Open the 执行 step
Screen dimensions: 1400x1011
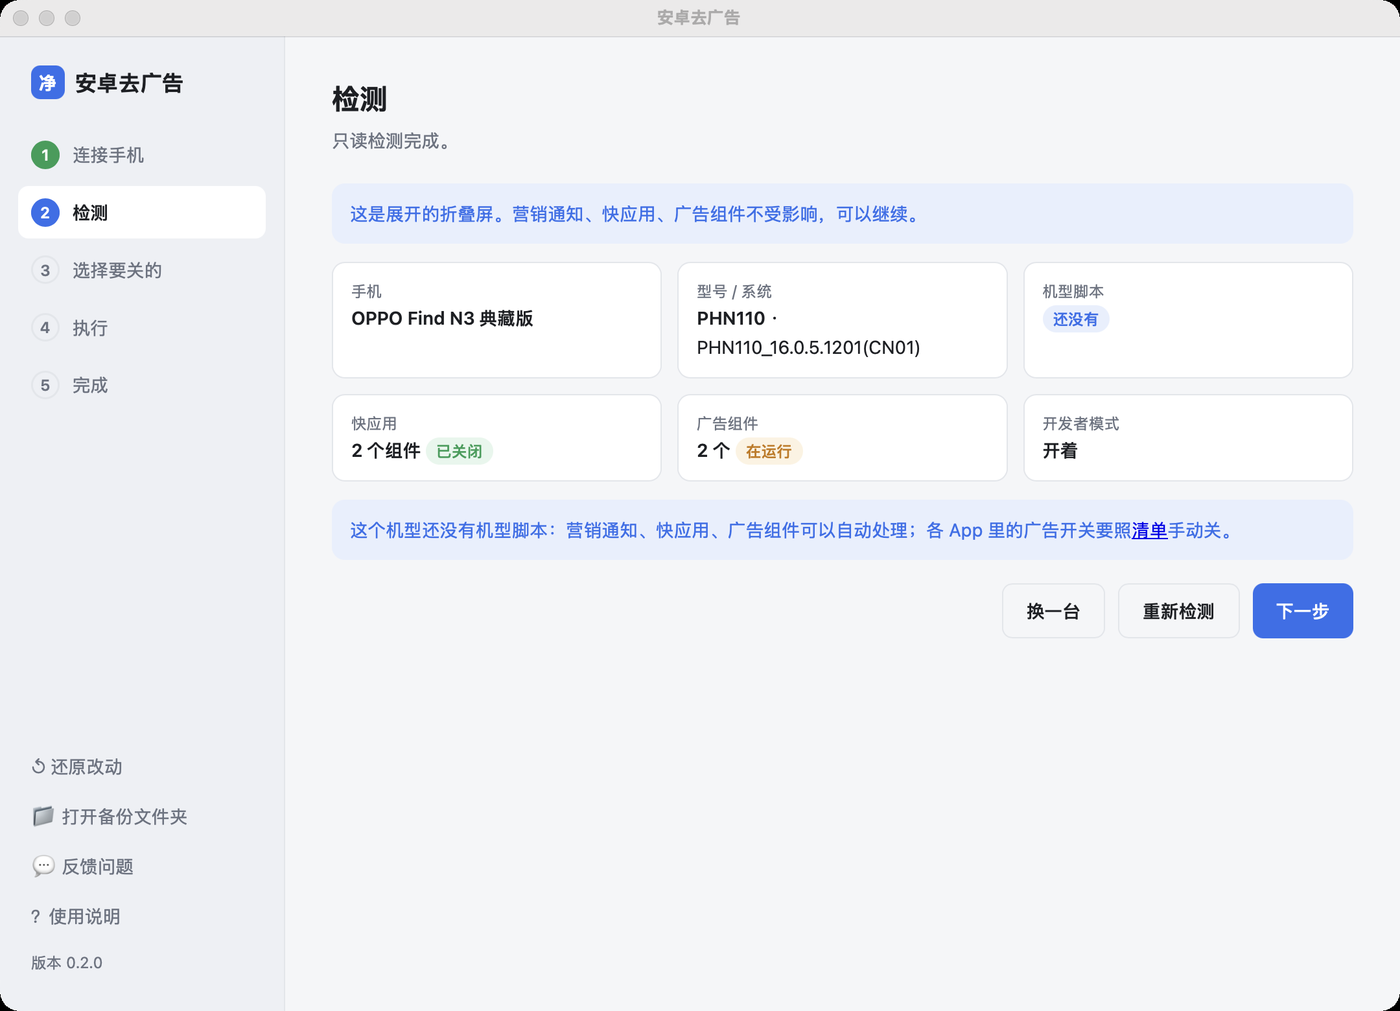click(x=142, y=328)
